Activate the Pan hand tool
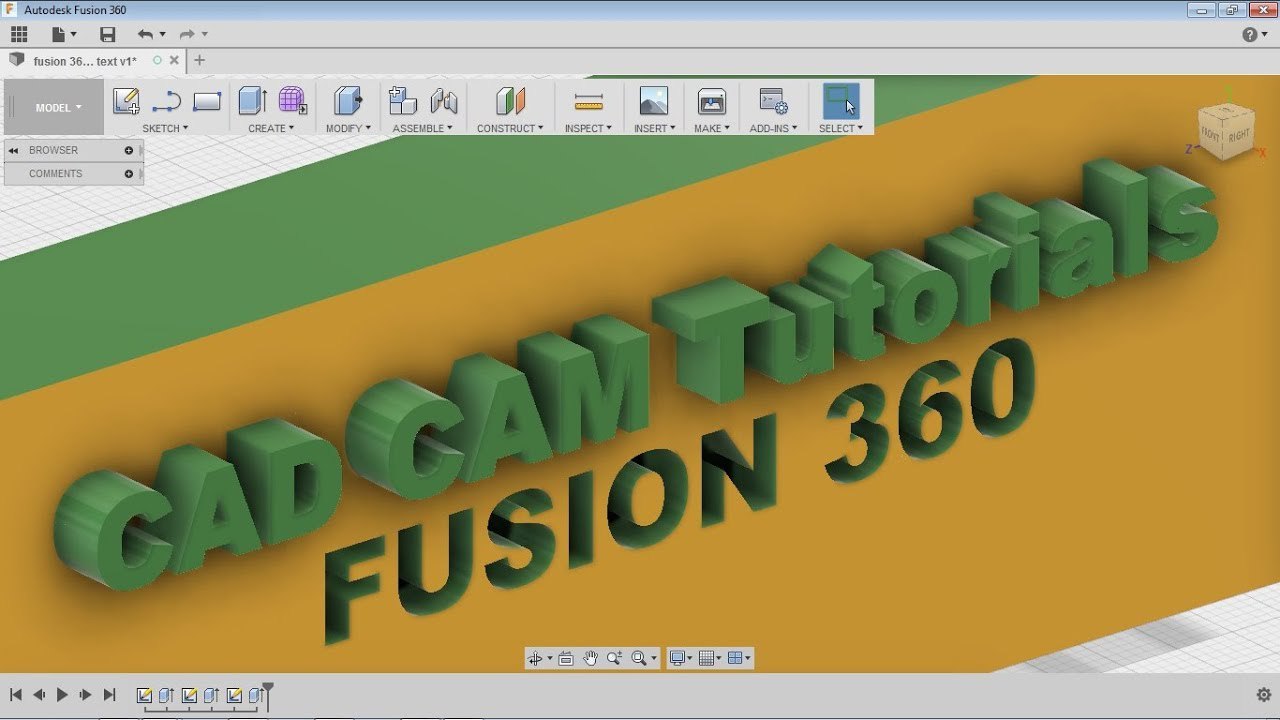The width and height of the screenshot is (1280, 720). point(590,658)
